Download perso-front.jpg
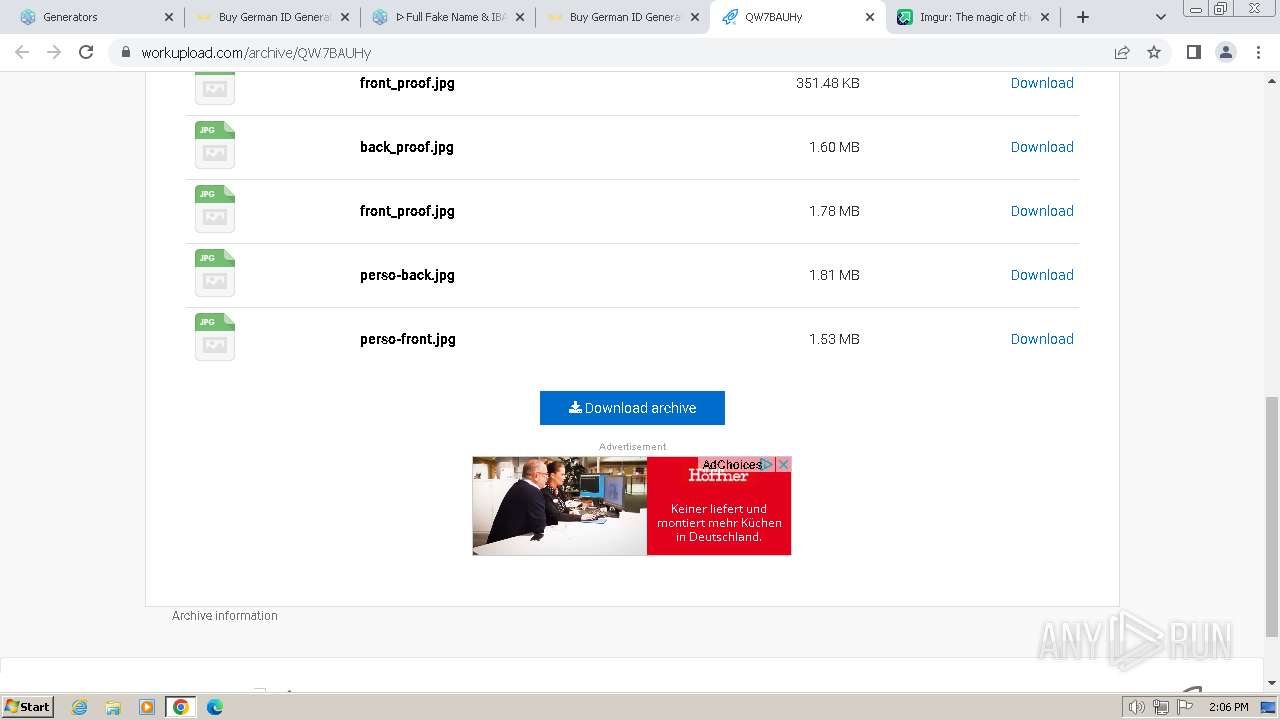Viewport: 1280px width, 720px height. point(1042,339)
